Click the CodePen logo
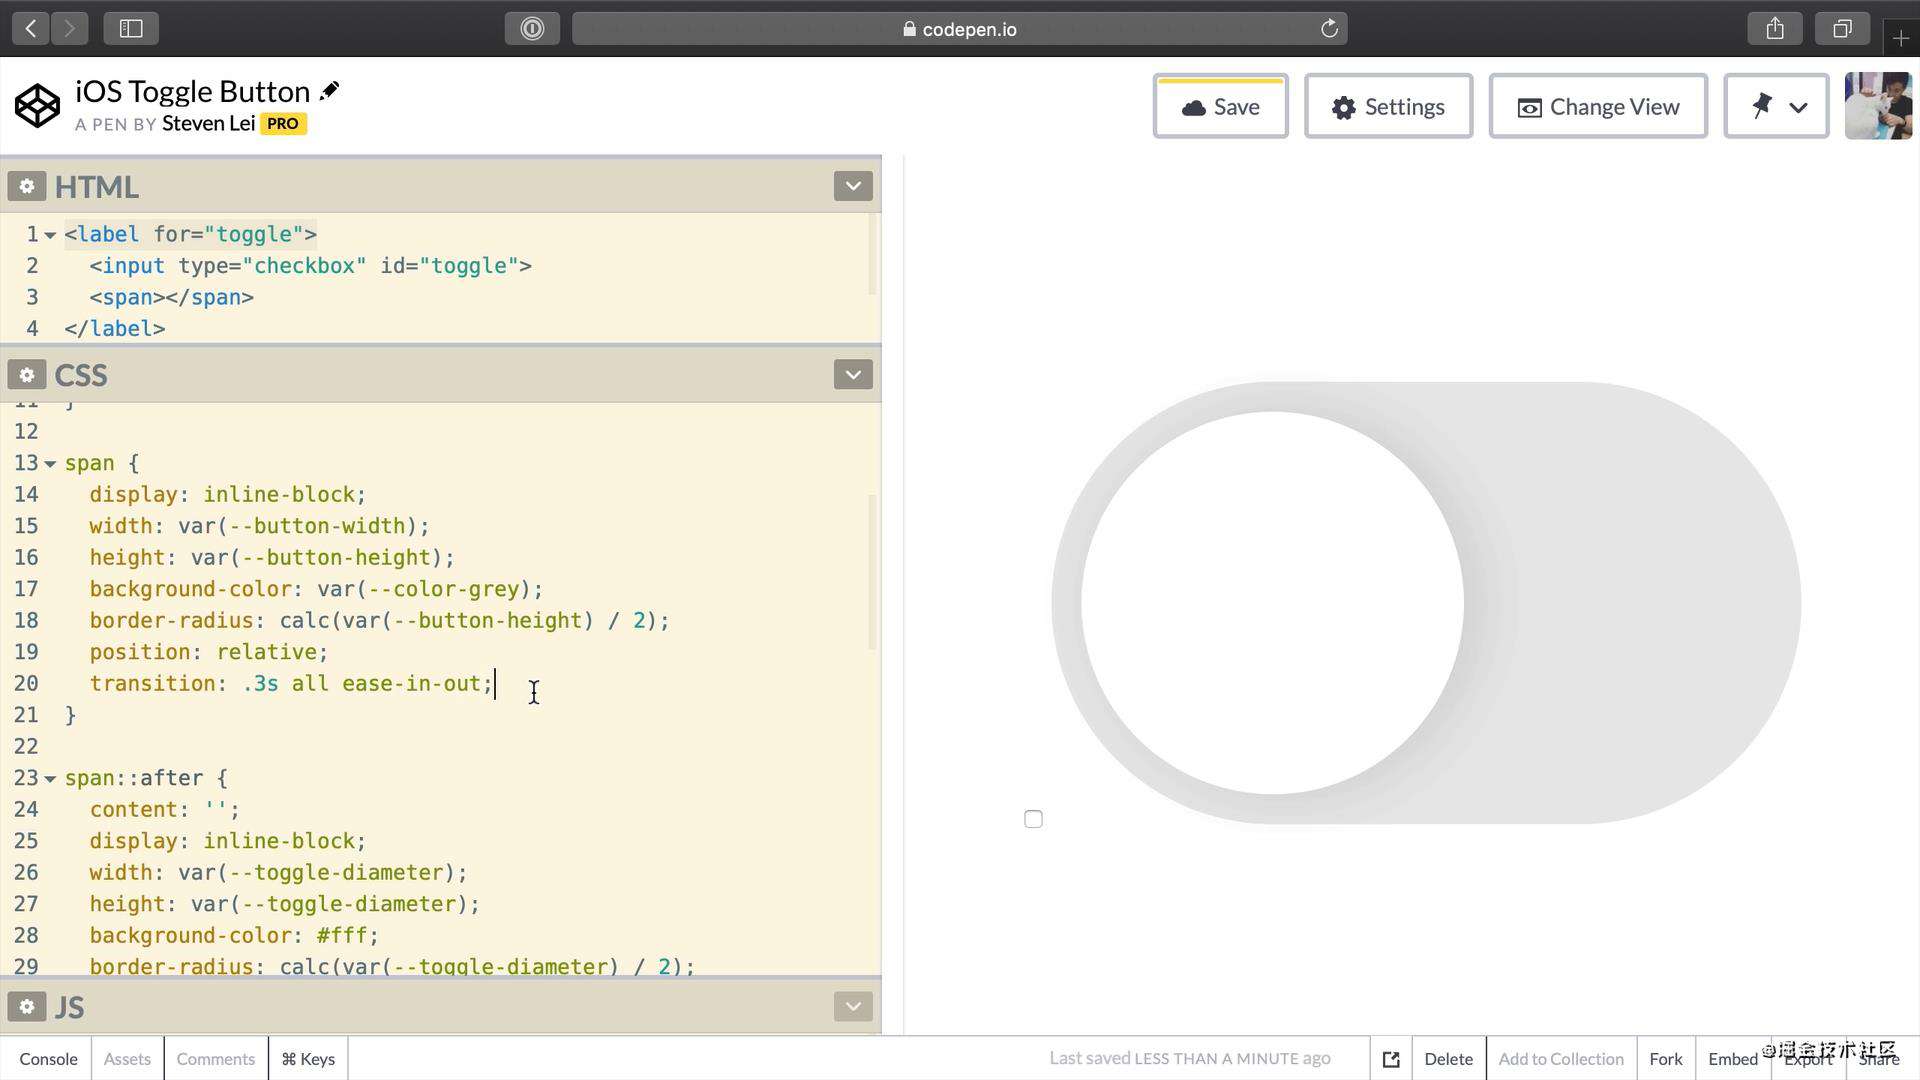Screen dimensions: 1920x1080 [x=38, y=106]
